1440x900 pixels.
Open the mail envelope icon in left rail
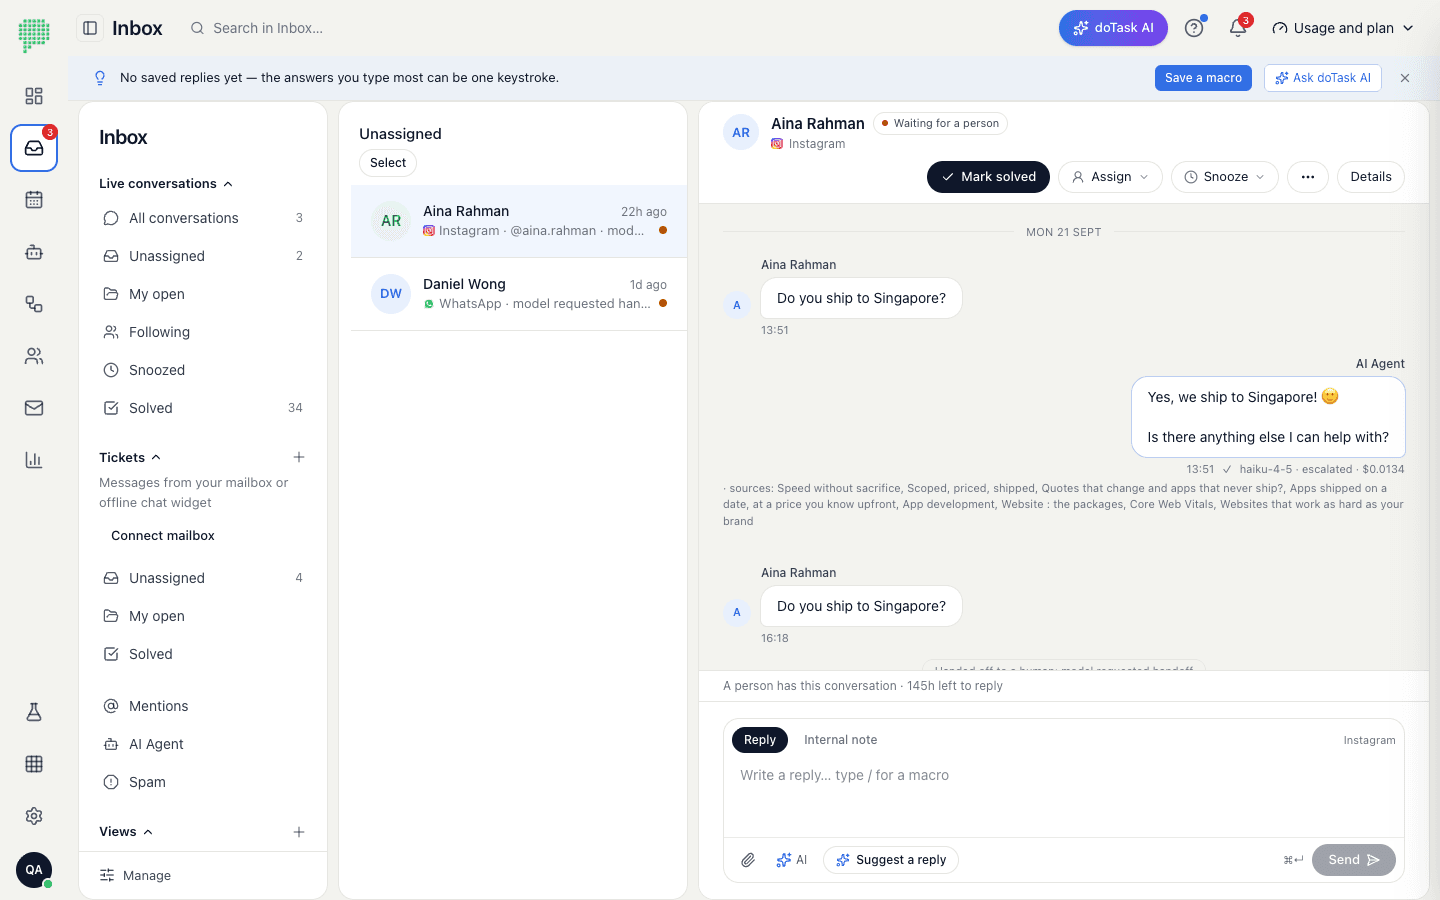coord(34,408)
